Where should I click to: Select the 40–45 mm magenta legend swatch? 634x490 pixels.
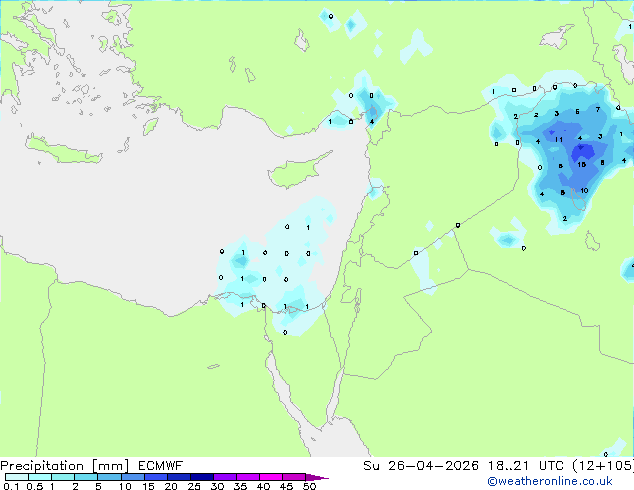tap(271, 477)
